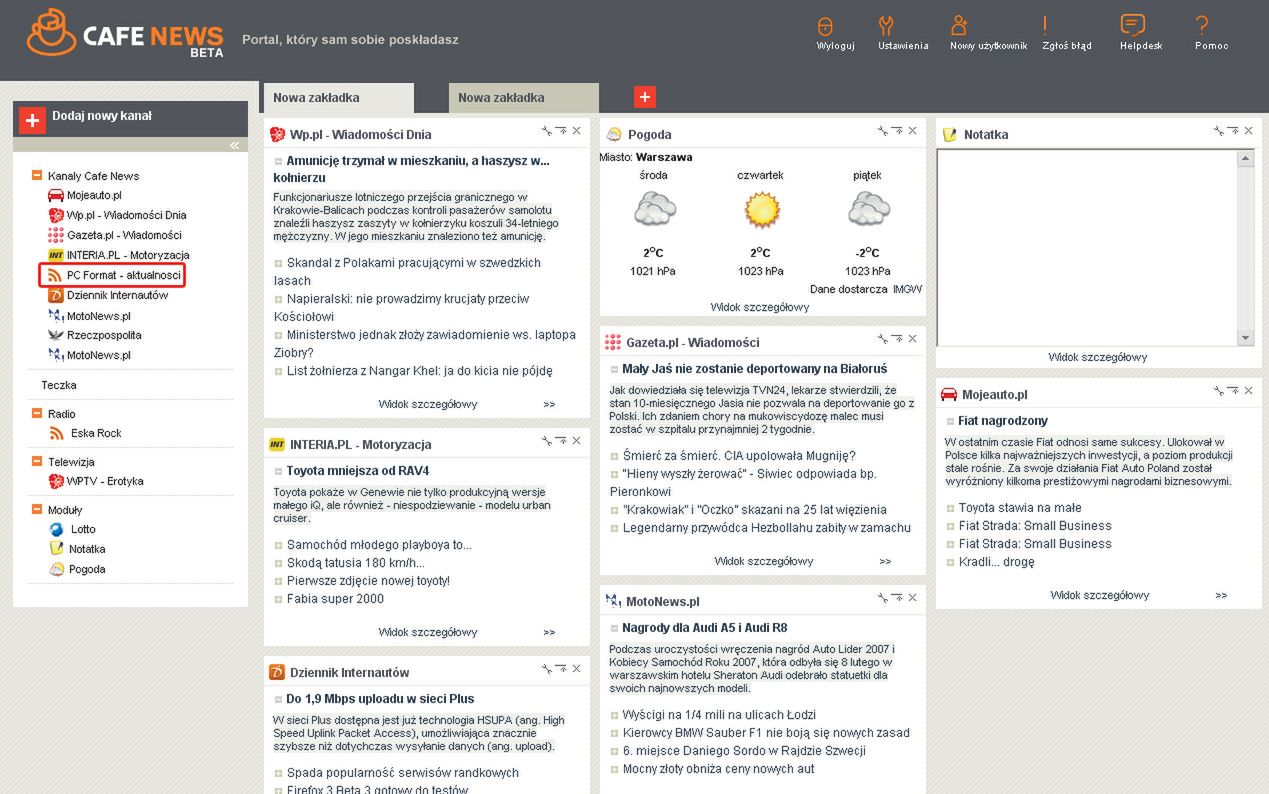The width and height of the screenshot is (1269, 794).
Task: Close the Wp.pl - Wiadomości Dnia widget
Action: [576, 131]
